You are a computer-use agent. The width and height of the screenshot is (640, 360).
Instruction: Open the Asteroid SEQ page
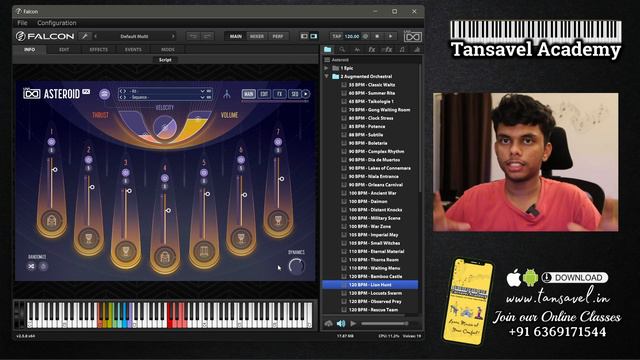point(295,94)
